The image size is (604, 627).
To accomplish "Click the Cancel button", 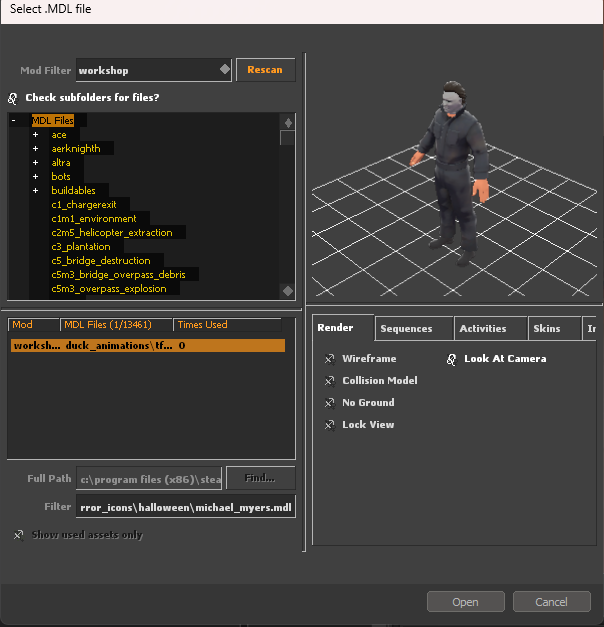I will [552, 602].
